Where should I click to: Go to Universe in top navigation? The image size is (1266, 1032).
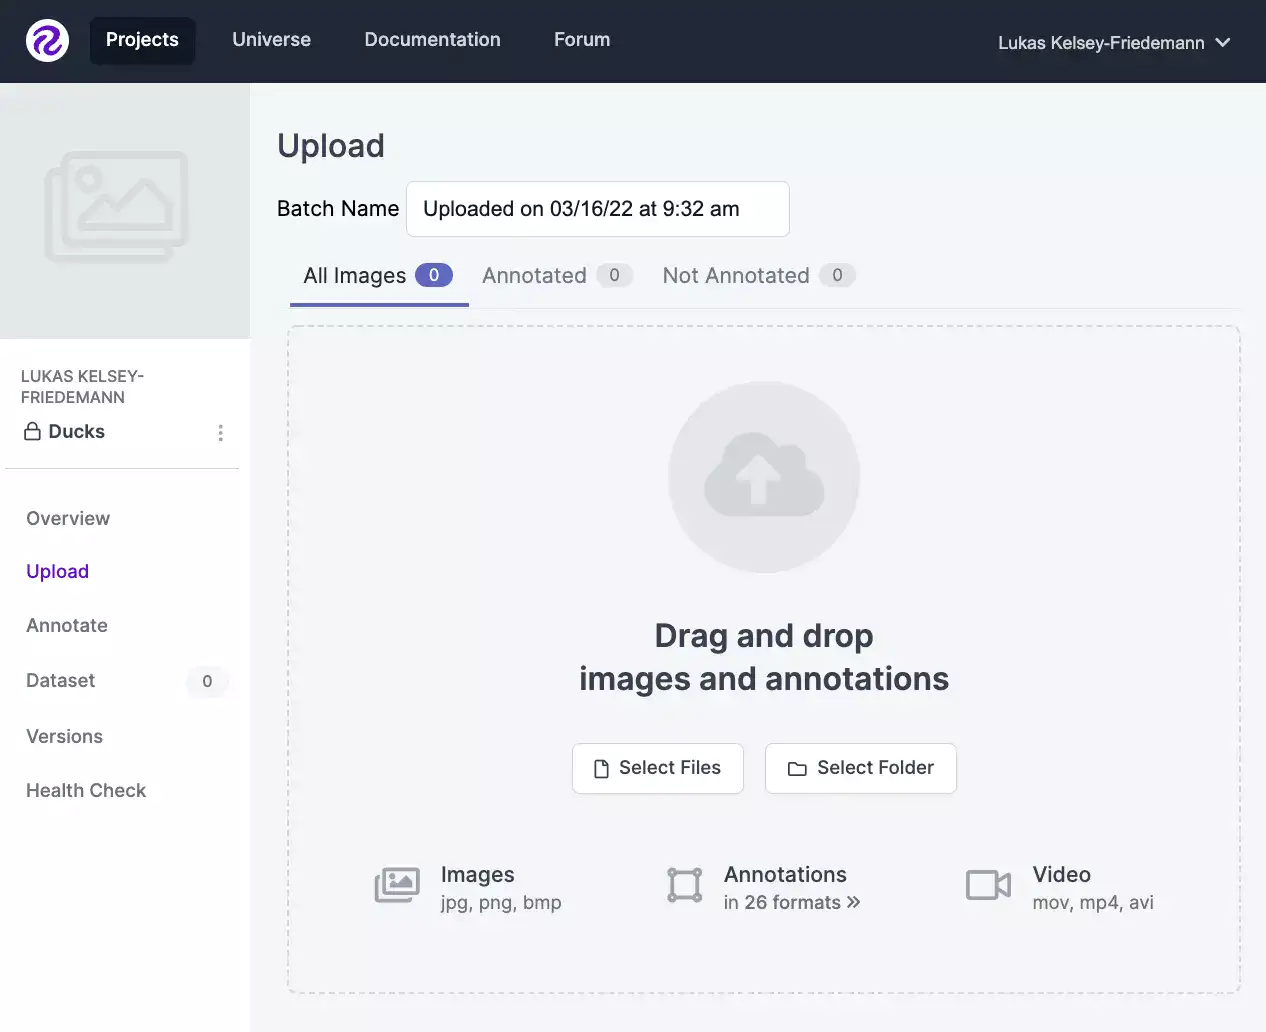(x=272, y=40)
